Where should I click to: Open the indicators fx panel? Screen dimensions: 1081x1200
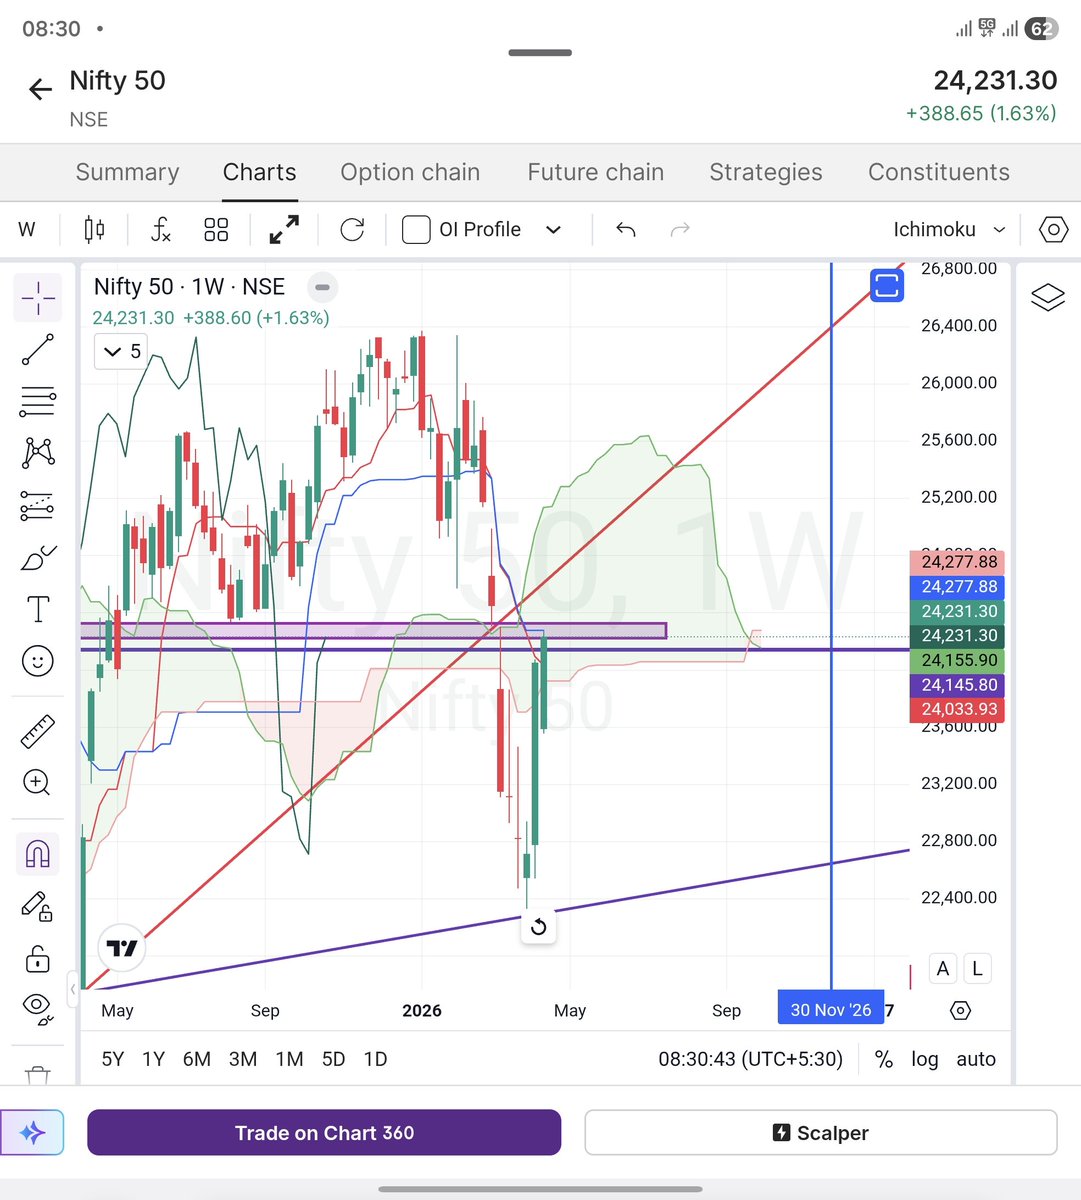pyautogui.click(x=160, y=229)
